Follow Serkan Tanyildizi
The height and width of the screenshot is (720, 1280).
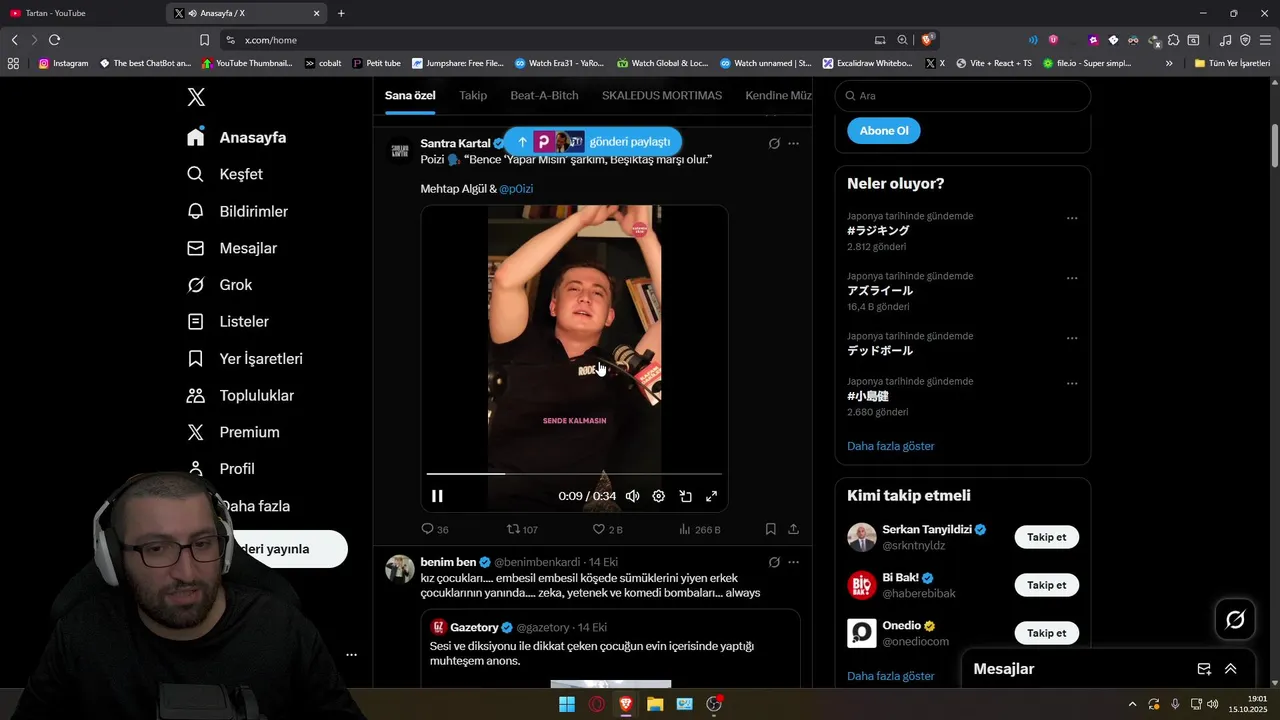point(1046,537)
